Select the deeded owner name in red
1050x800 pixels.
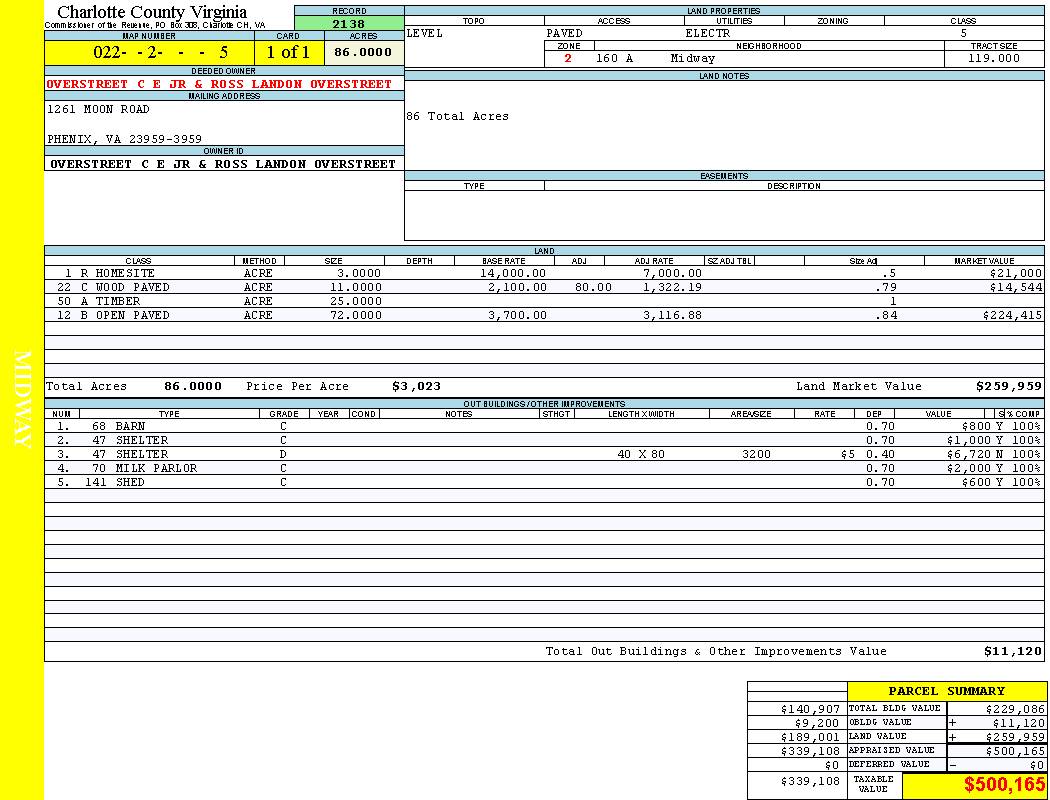point(219,84)
